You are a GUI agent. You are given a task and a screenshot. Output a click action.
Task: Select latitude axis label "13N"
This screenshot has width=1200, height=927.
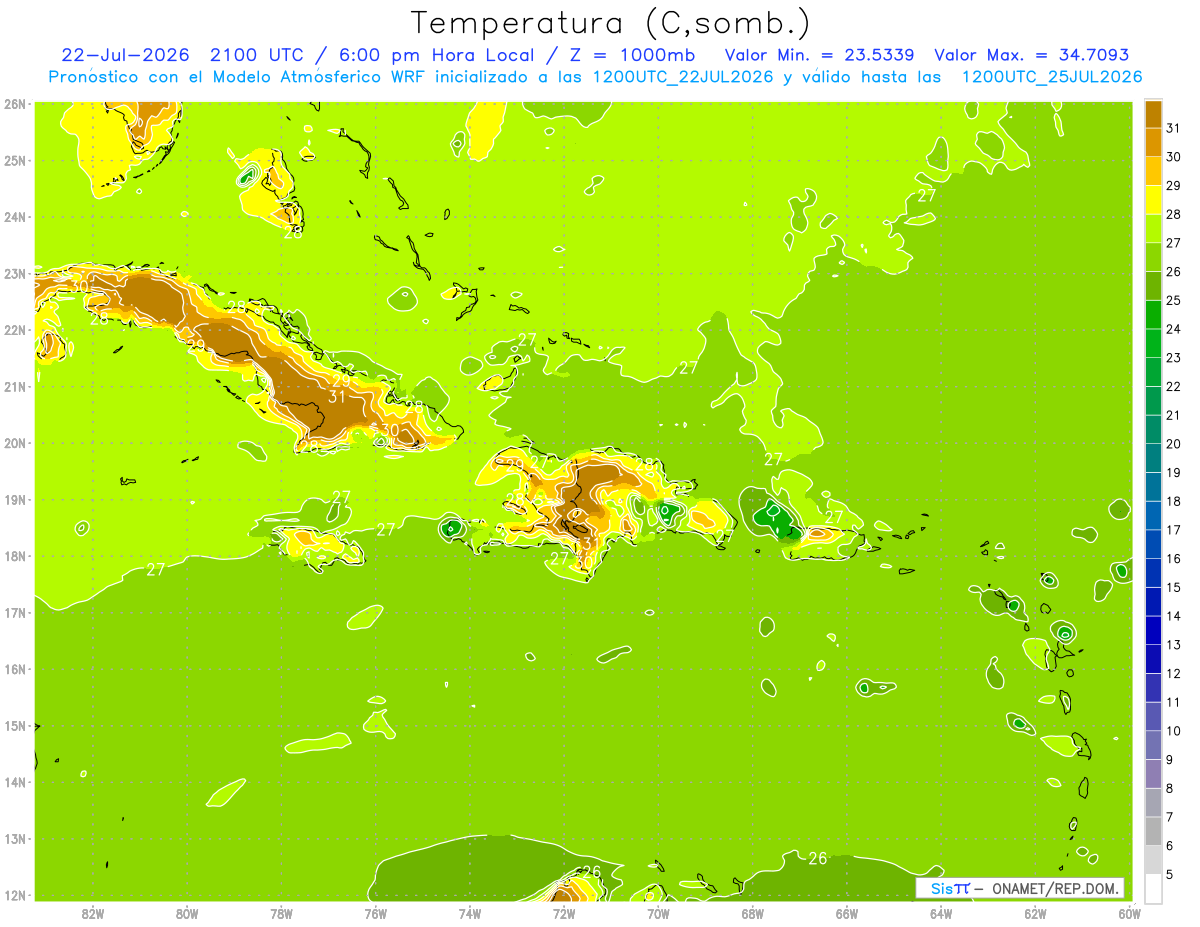[14, 838]
